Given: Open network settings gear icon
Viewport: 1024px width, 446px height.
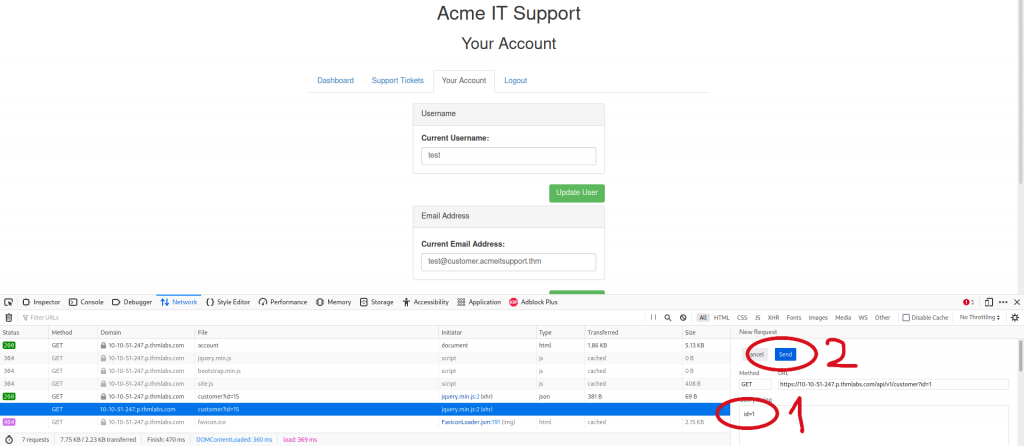Looking at the screenshot, I should coord(1014,317).
